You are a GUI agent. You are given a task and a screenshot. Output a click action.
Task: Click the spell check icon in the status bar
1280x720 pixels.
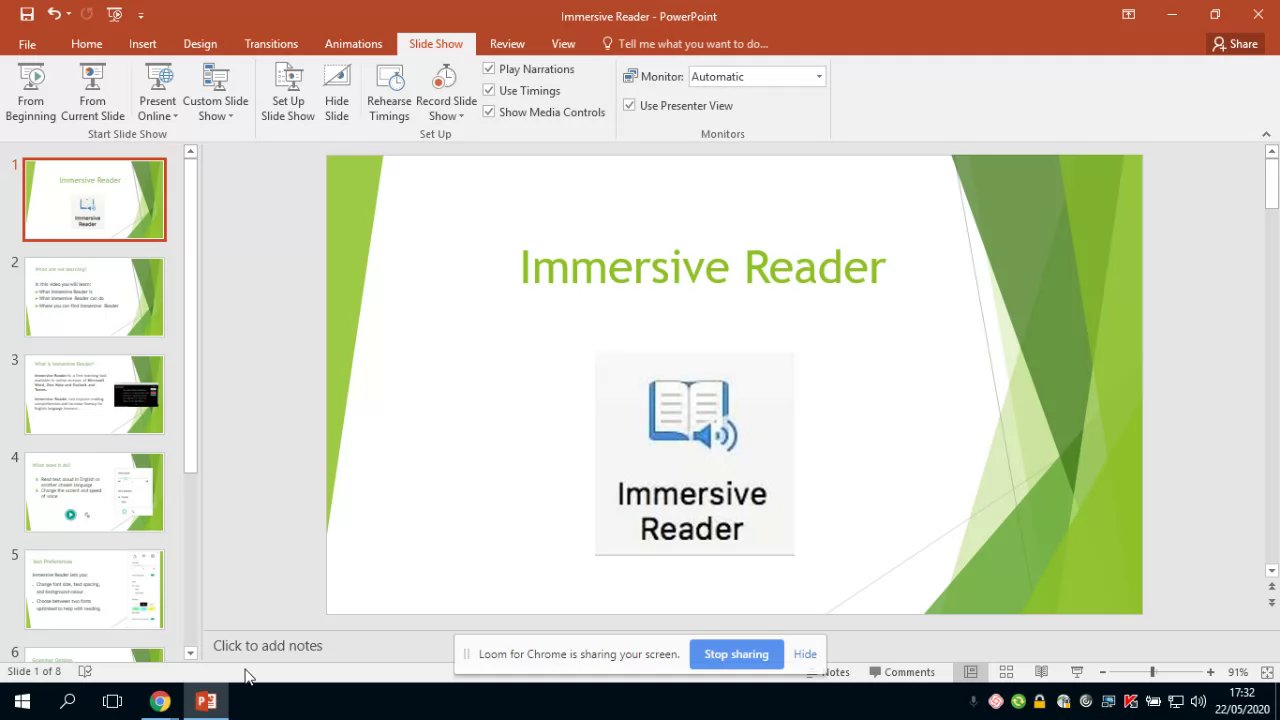[85, 672]
